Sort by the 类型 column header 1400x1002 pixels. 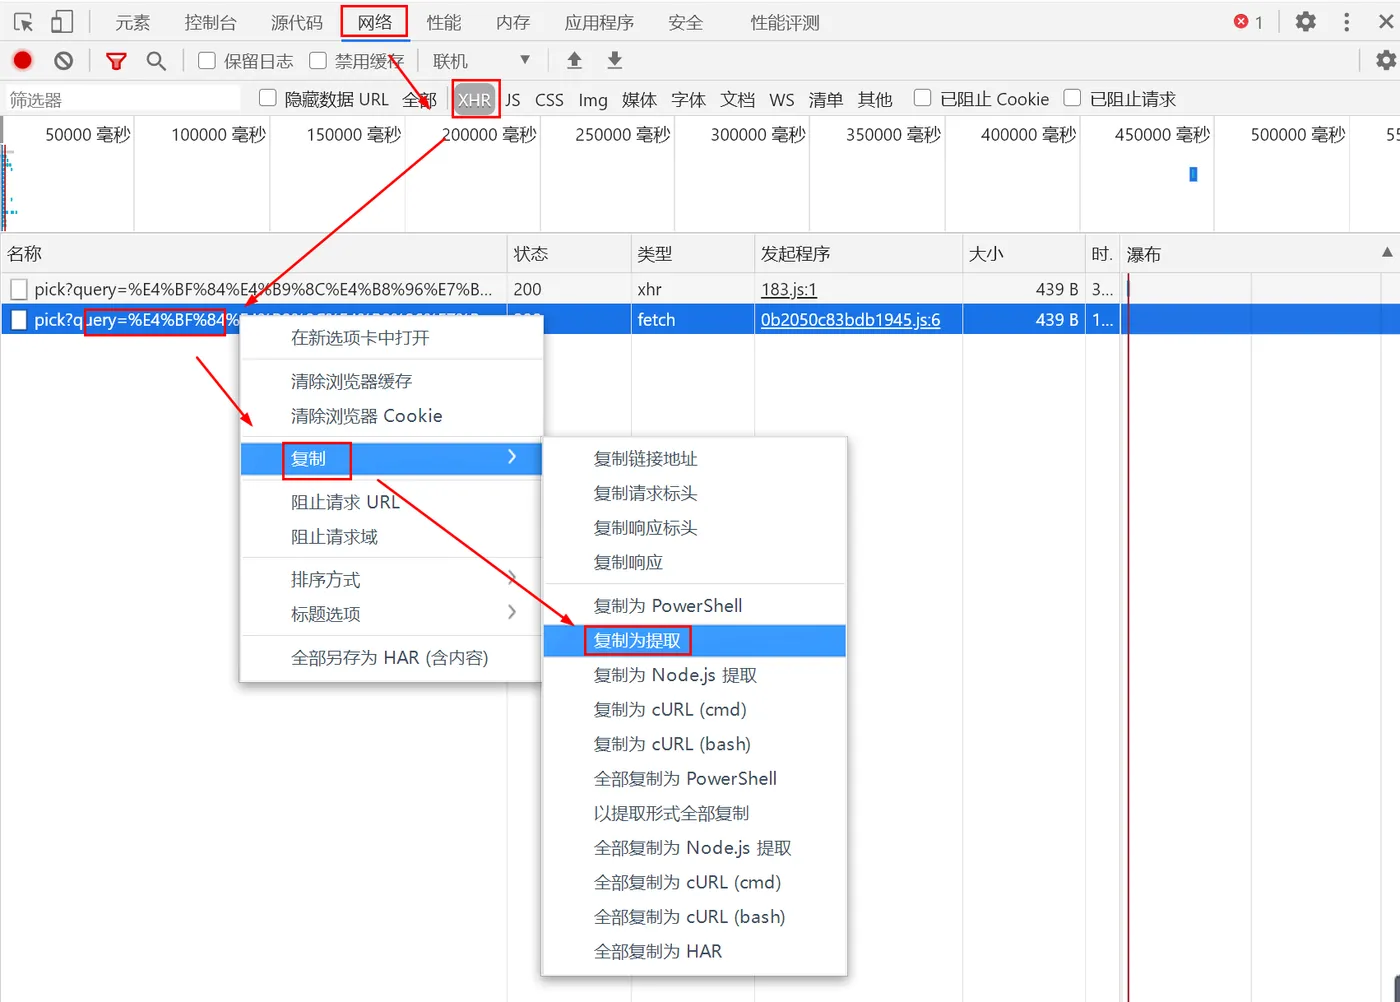click(x=692, y=254)
